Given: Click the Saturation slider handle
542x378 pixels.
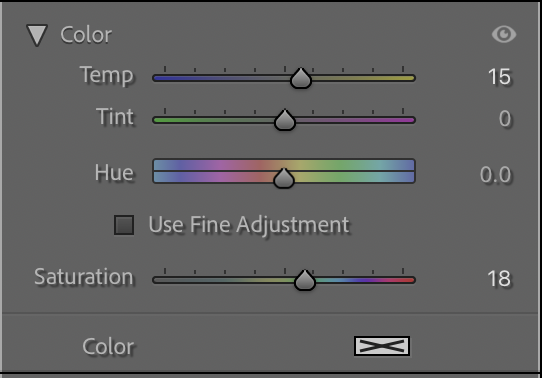Looking at the screenshot, I should pyautogui.click(x=305, y=280).
